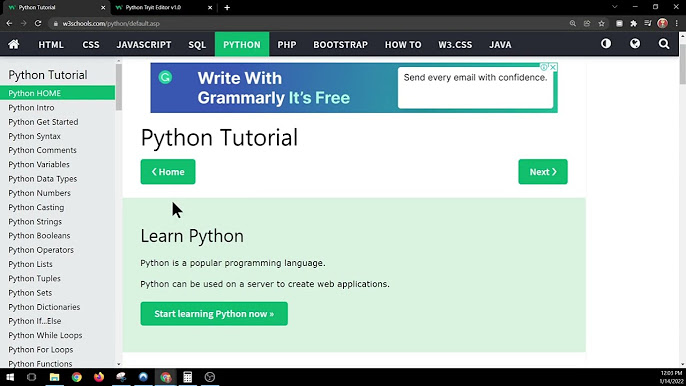Select the JAVASCRIPT menu item
This screenshot has width=686, height=386.
tap(144, 45)
